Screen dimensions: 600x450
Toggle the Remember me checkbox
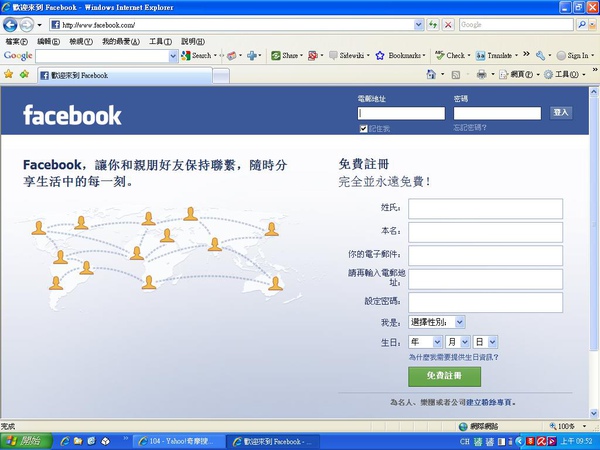[x=364, y=129]
